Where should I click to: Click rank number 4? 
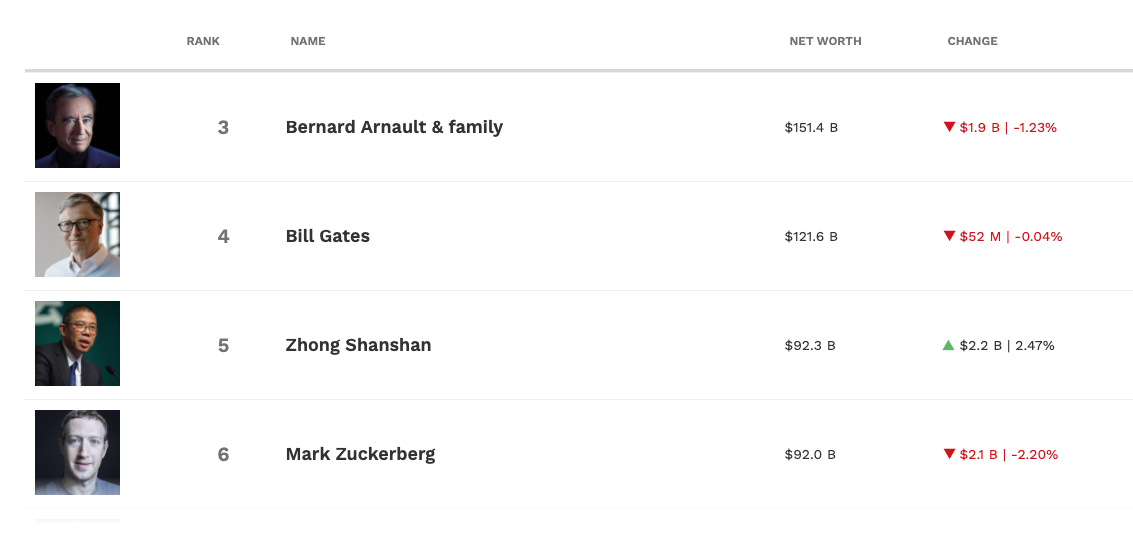point(223,236)
